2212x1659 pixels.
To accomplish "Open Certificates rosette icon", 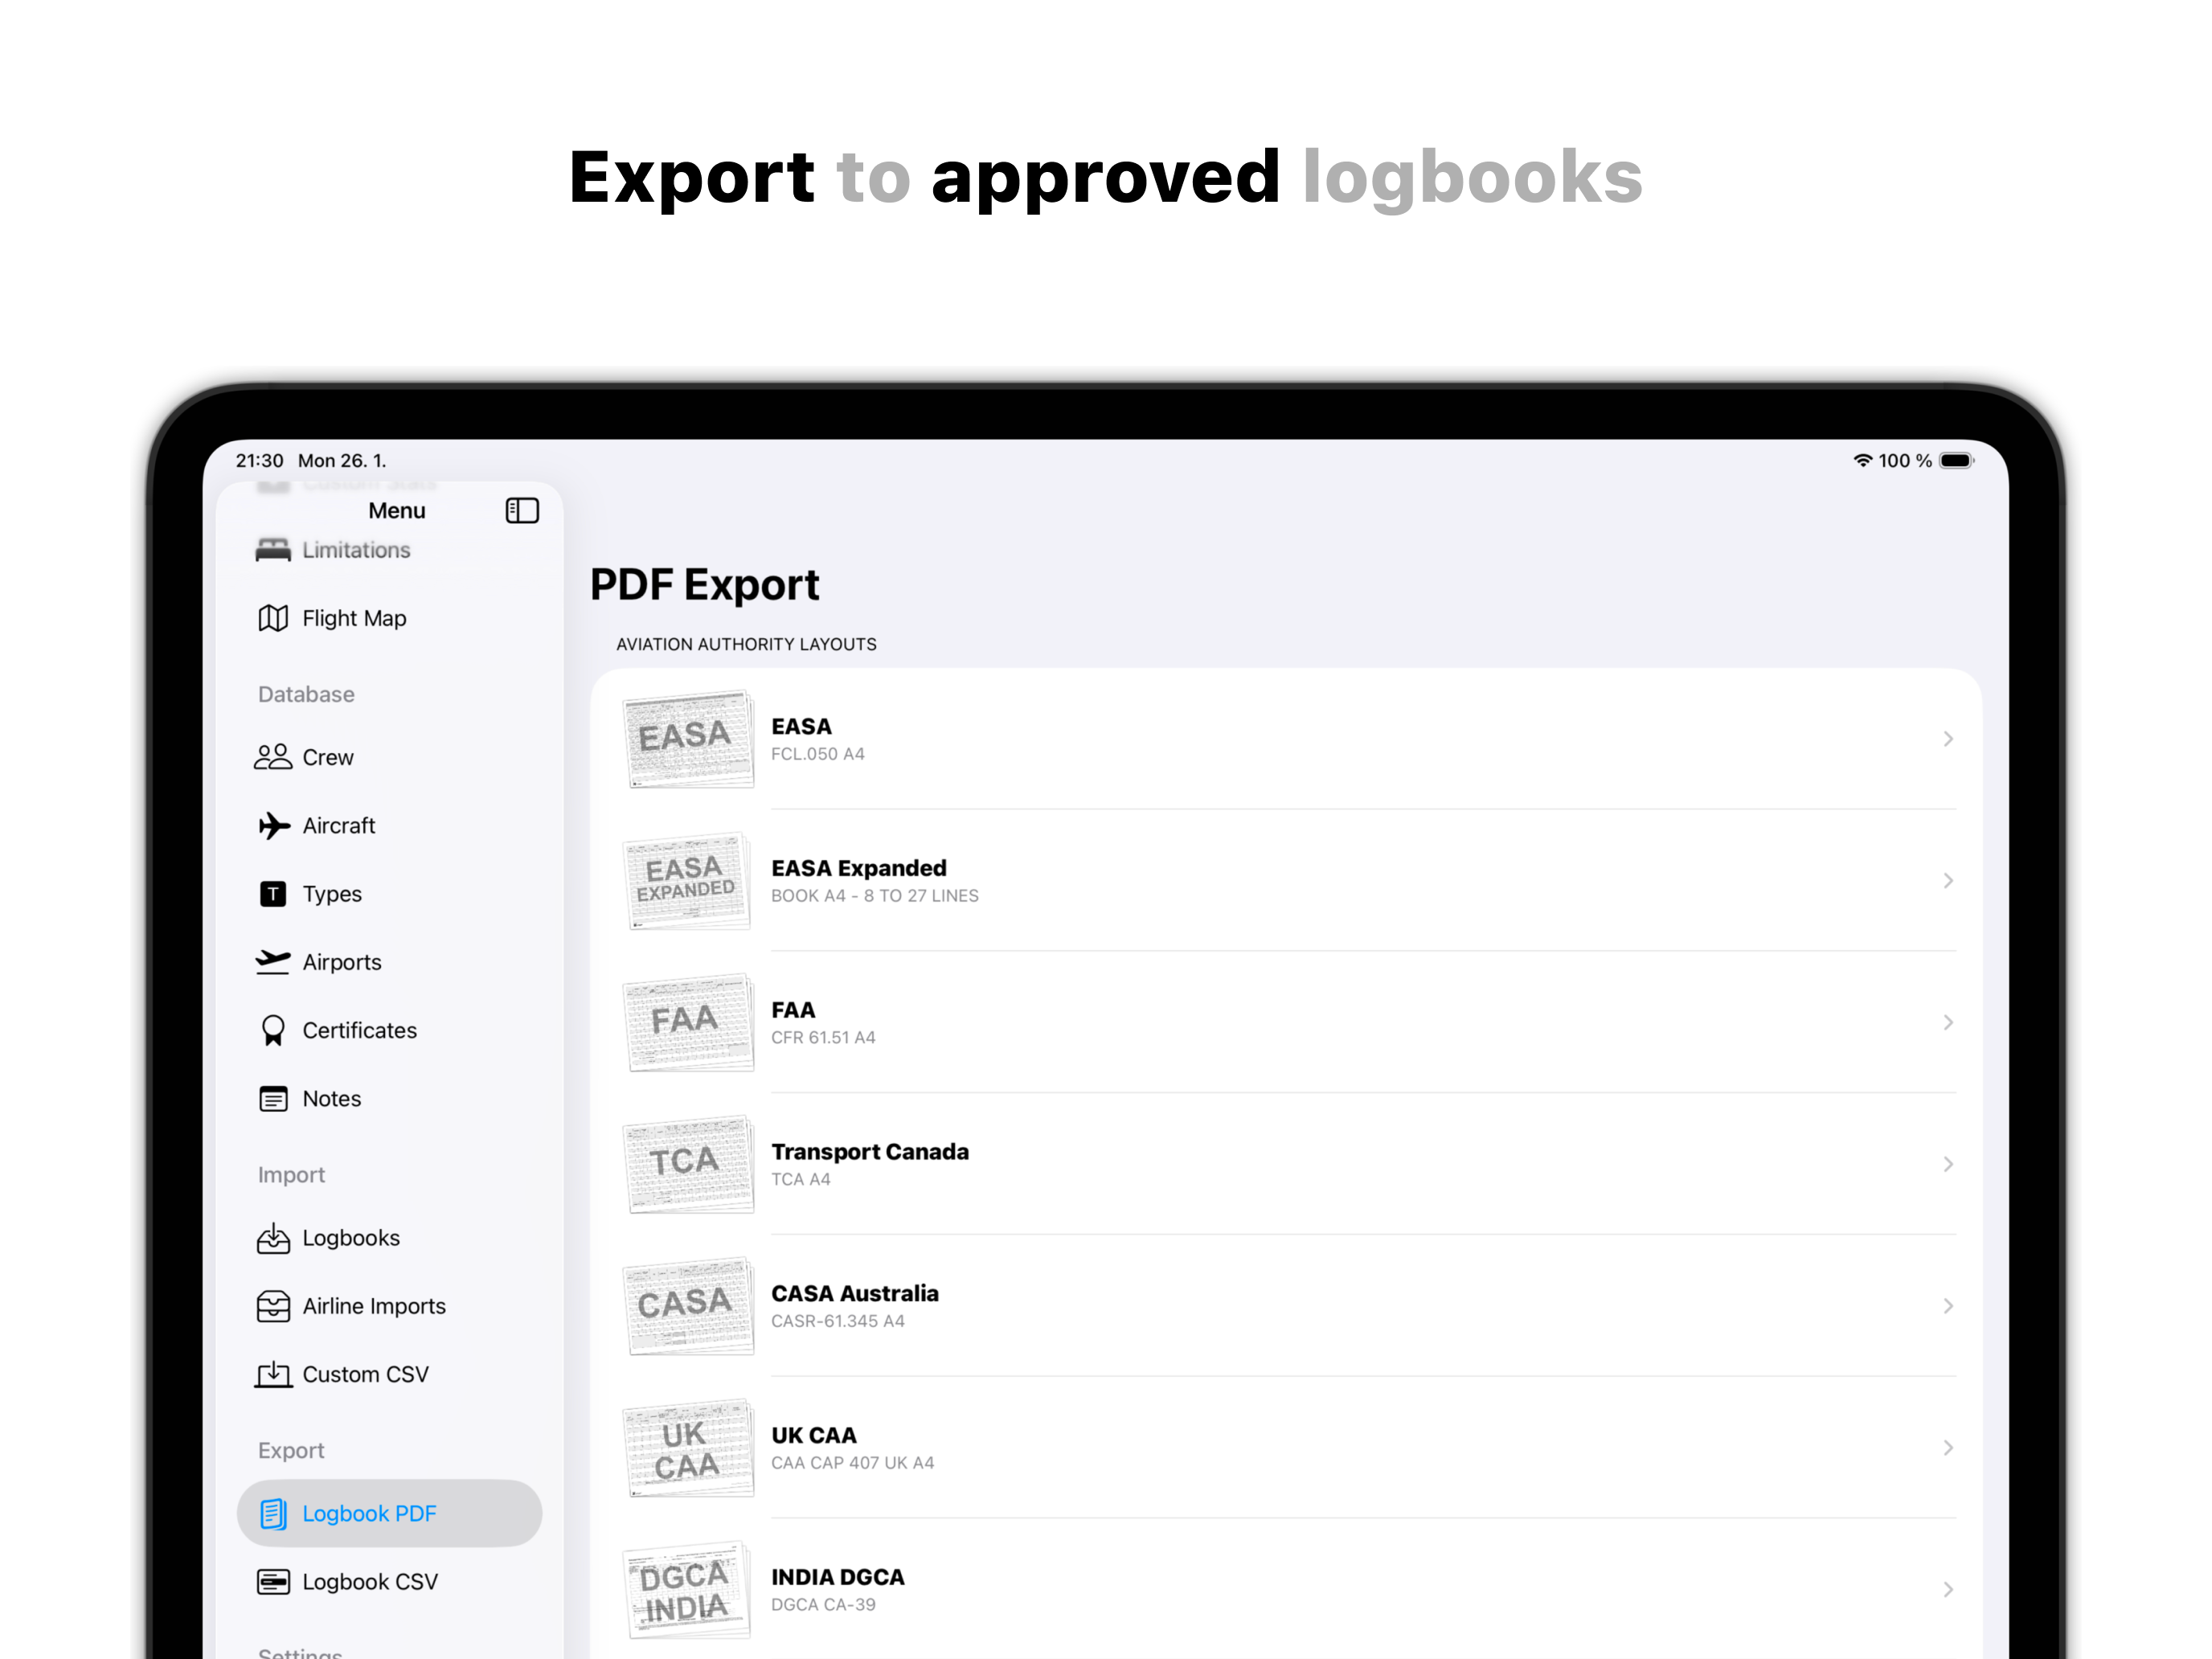I will click(x=273, y=1030).
